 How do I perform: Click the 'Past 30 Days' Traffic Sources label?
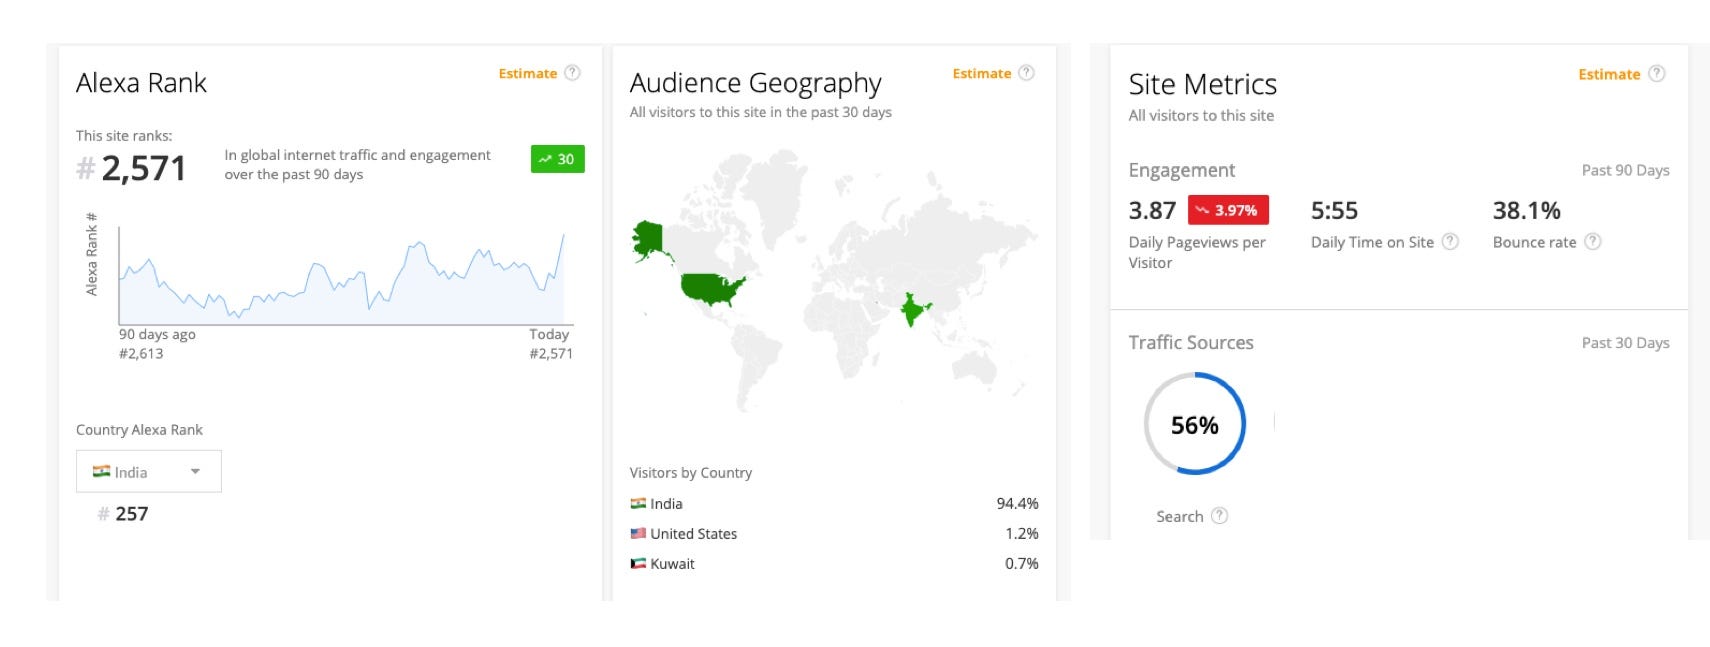tap(1625, 343)
